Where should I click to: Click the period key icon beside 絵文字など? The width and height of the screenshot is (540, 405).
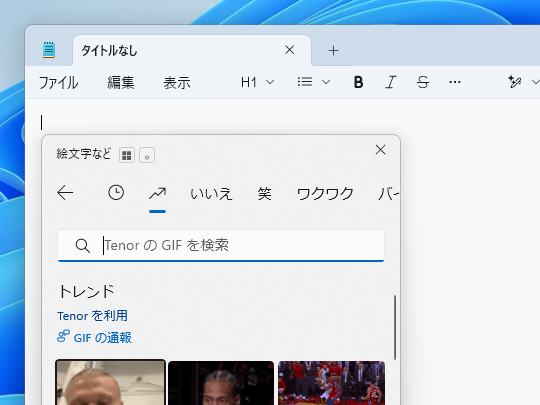[147, 155]
